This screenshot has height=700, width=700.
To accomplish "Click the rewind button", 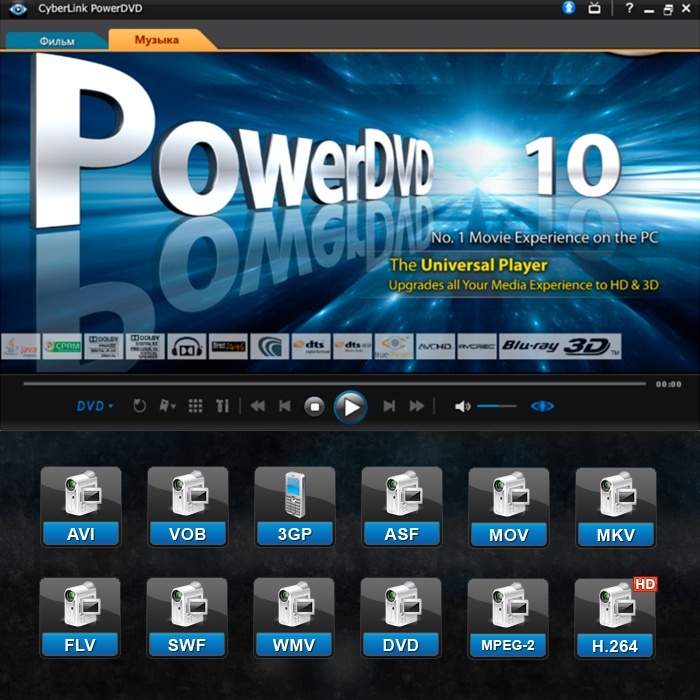I will click(258, 406).
